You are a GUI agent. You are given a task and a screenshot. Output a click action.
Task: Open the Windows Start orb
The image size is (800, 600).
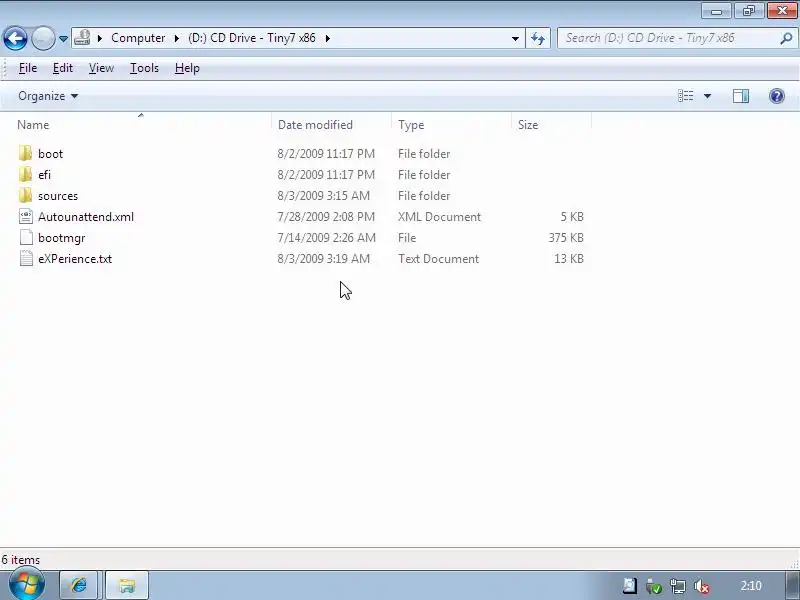27,585
